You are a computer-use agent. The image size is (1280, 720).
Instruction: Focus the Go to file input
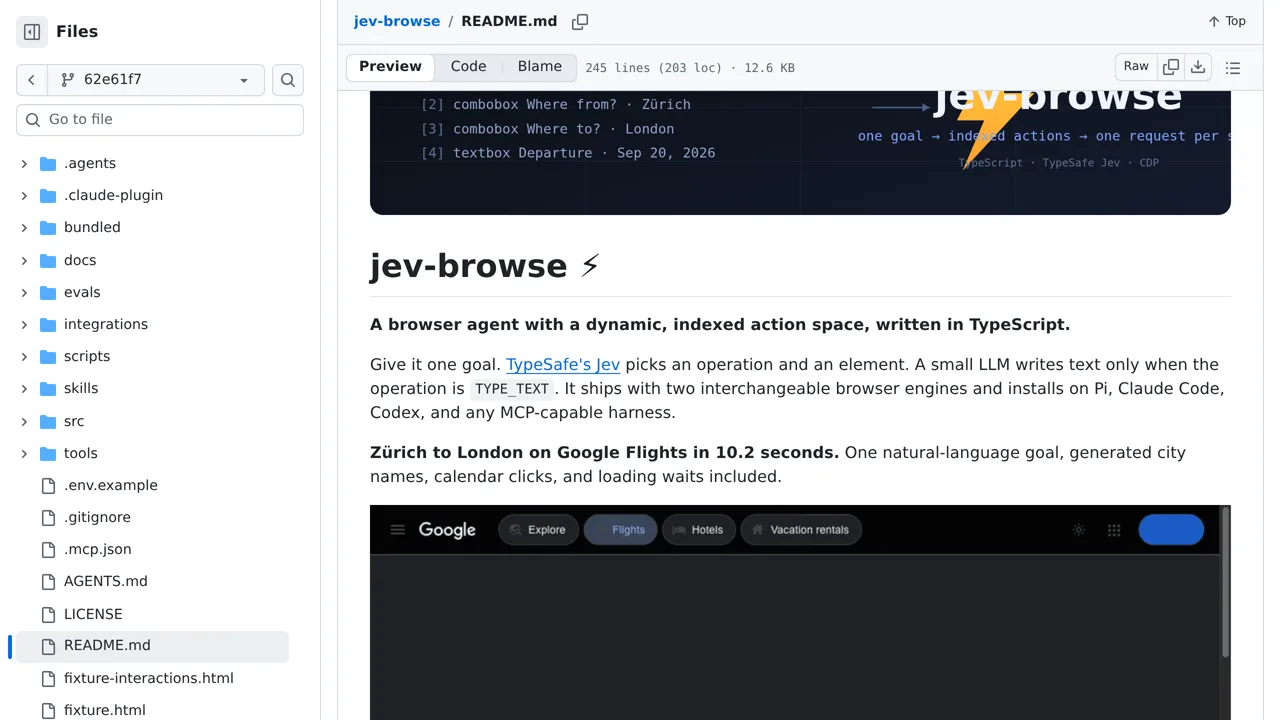(x=160, y=119)
